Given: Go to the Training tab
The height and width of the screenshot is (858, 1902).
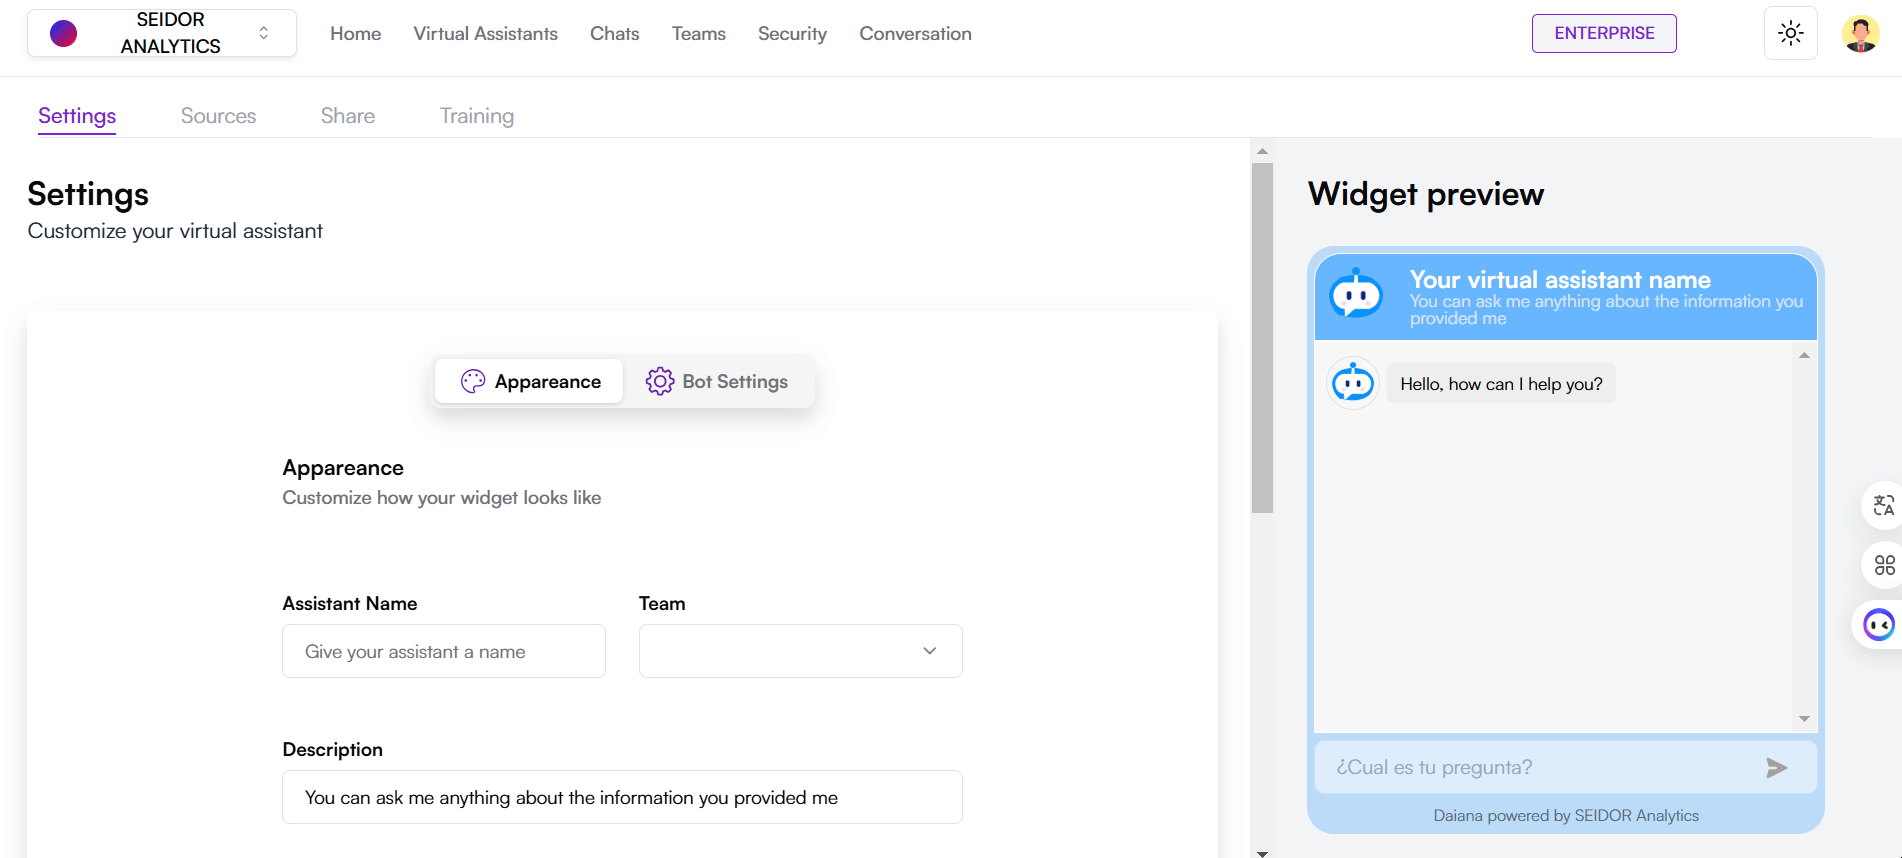Looking at the screenshot, I should (x=476, y=116).
